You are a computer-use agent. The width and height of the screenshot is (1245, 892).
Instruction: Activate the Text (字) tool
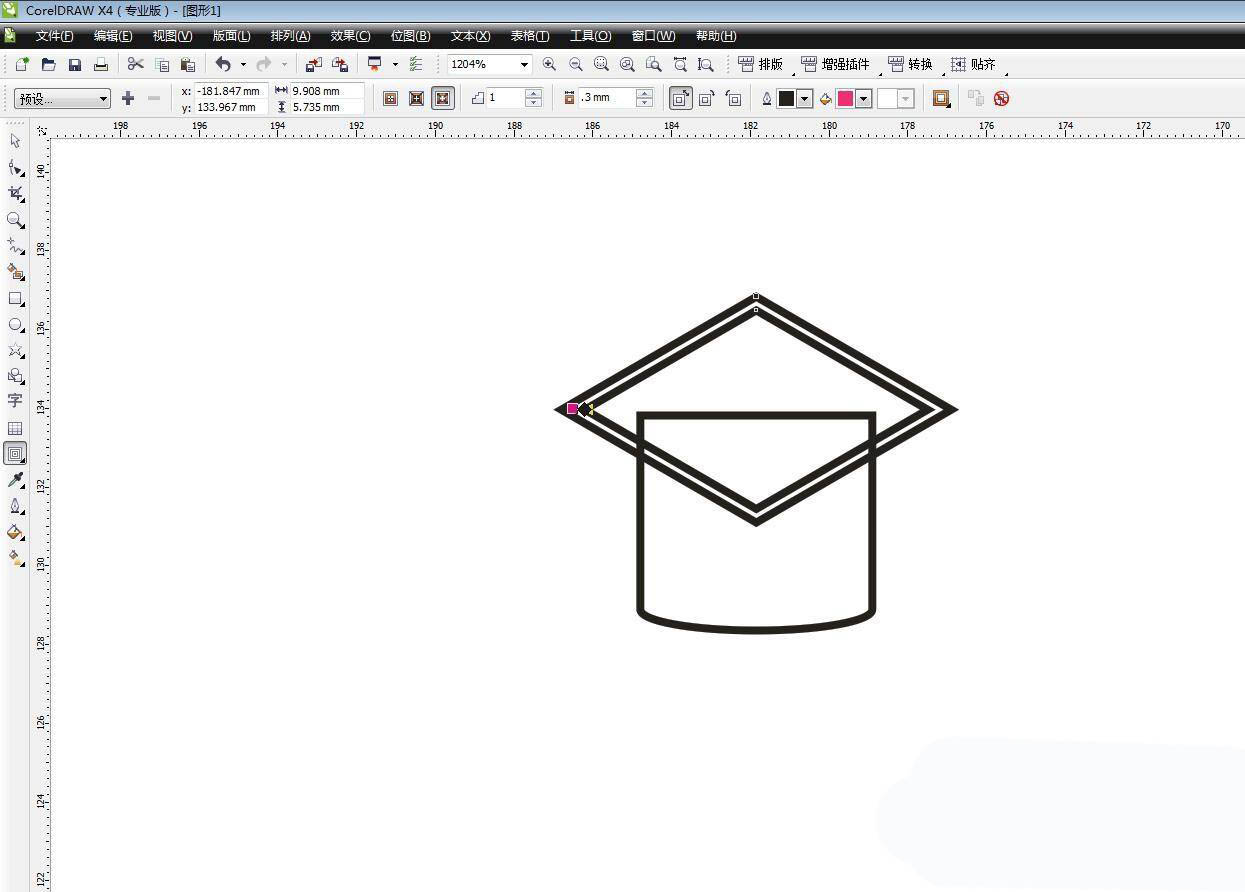point(15,401)
